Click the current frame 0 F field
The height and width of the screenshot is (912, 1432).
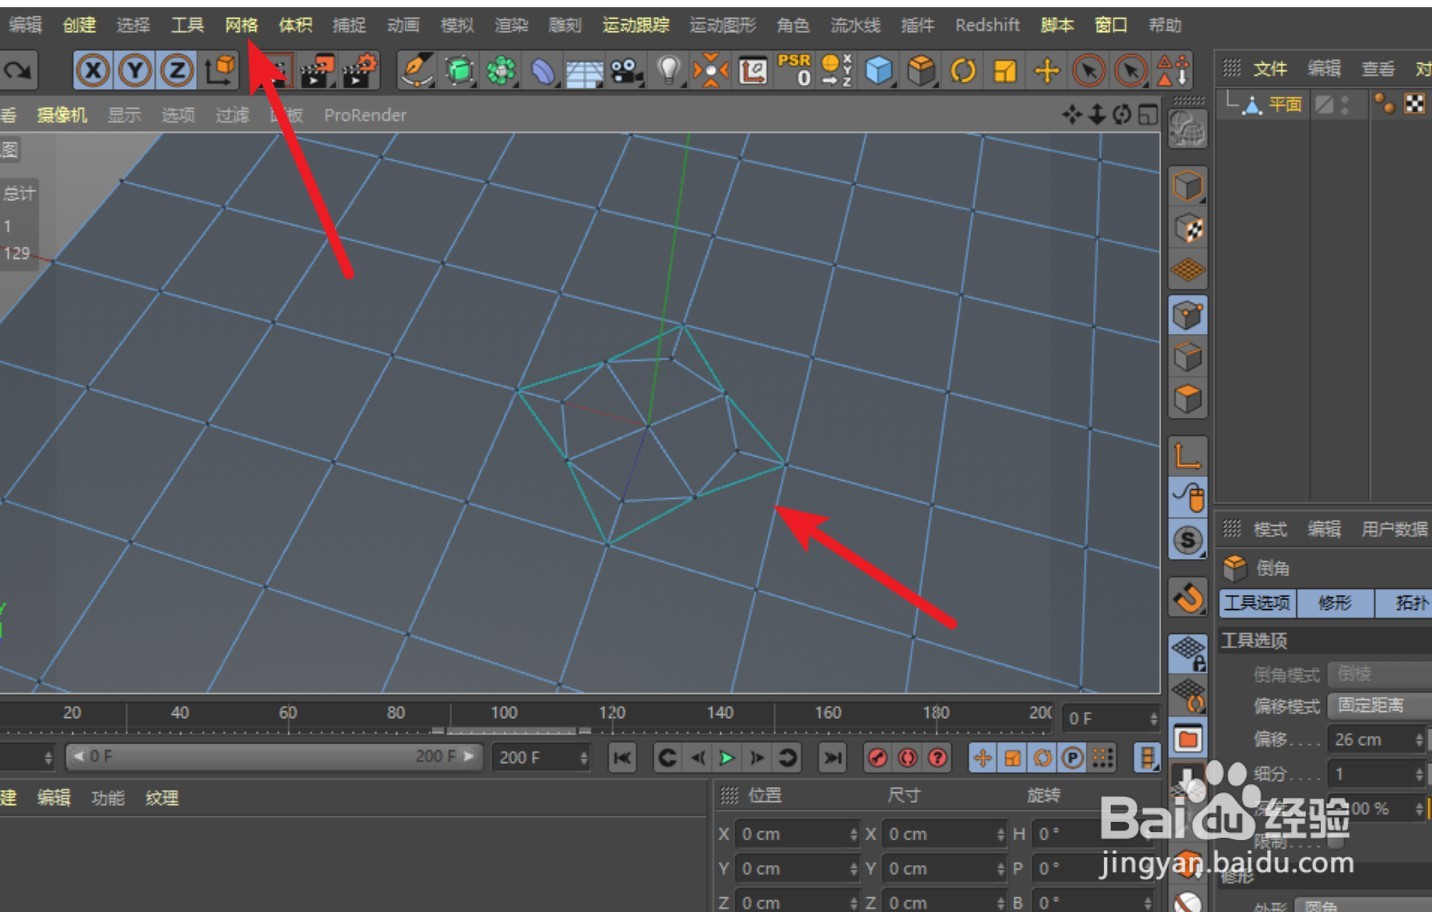[1111, 718]
